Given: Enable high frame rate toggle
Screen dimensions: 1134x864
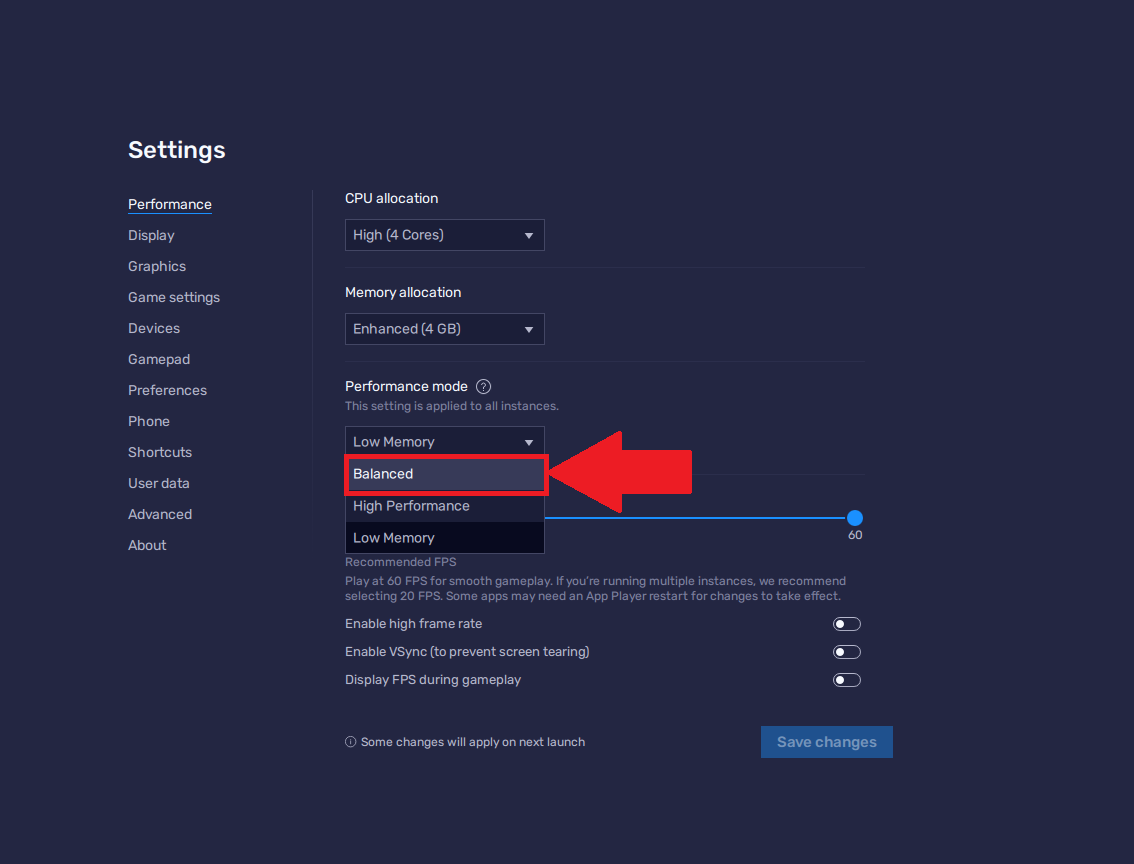Looking at the screenshot, I should 846,624.
